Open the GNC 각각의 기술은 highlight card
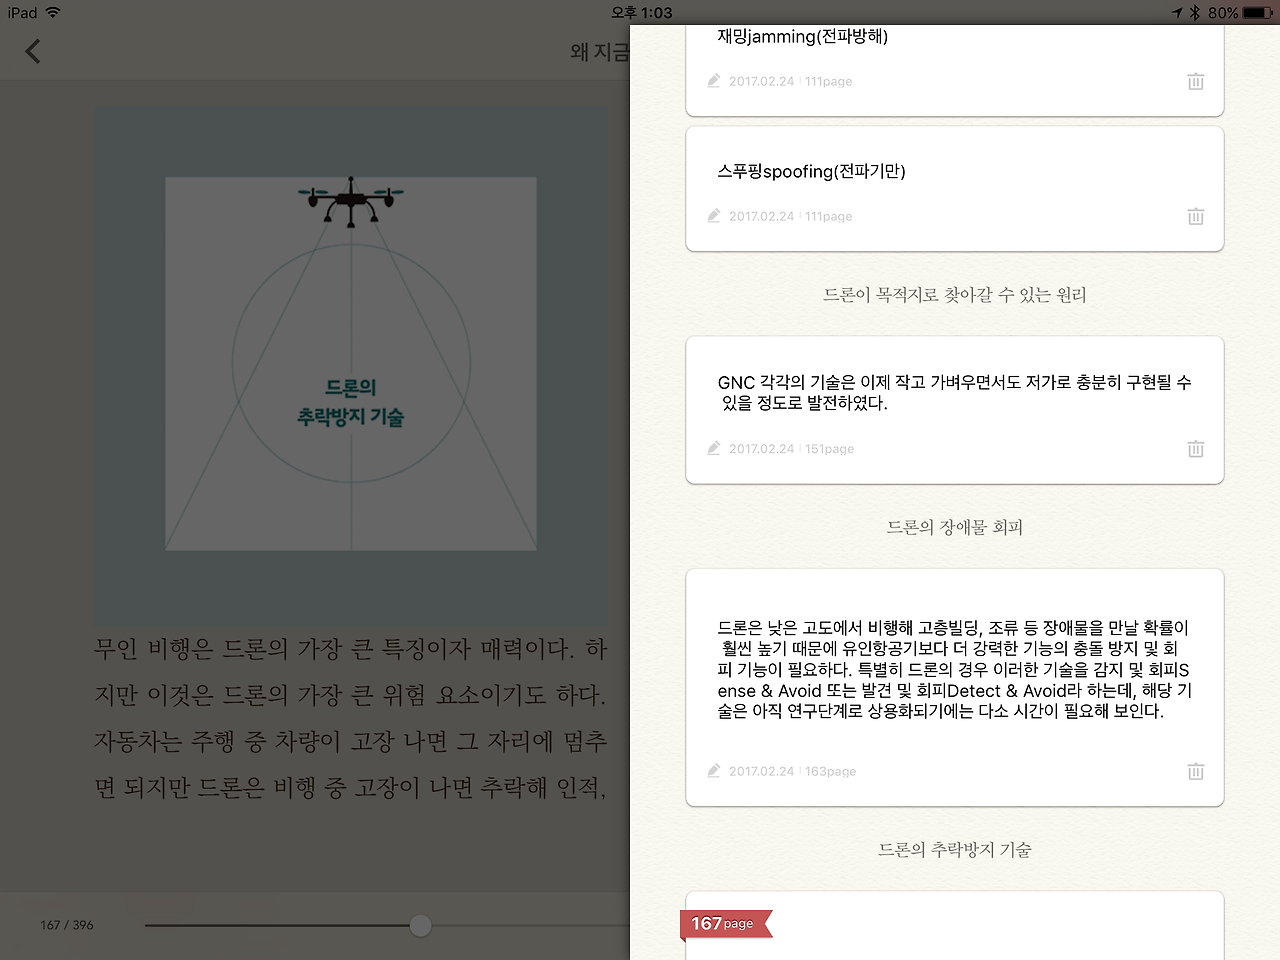The height and width of the screenshot is (960, 1280). (955, 410)
